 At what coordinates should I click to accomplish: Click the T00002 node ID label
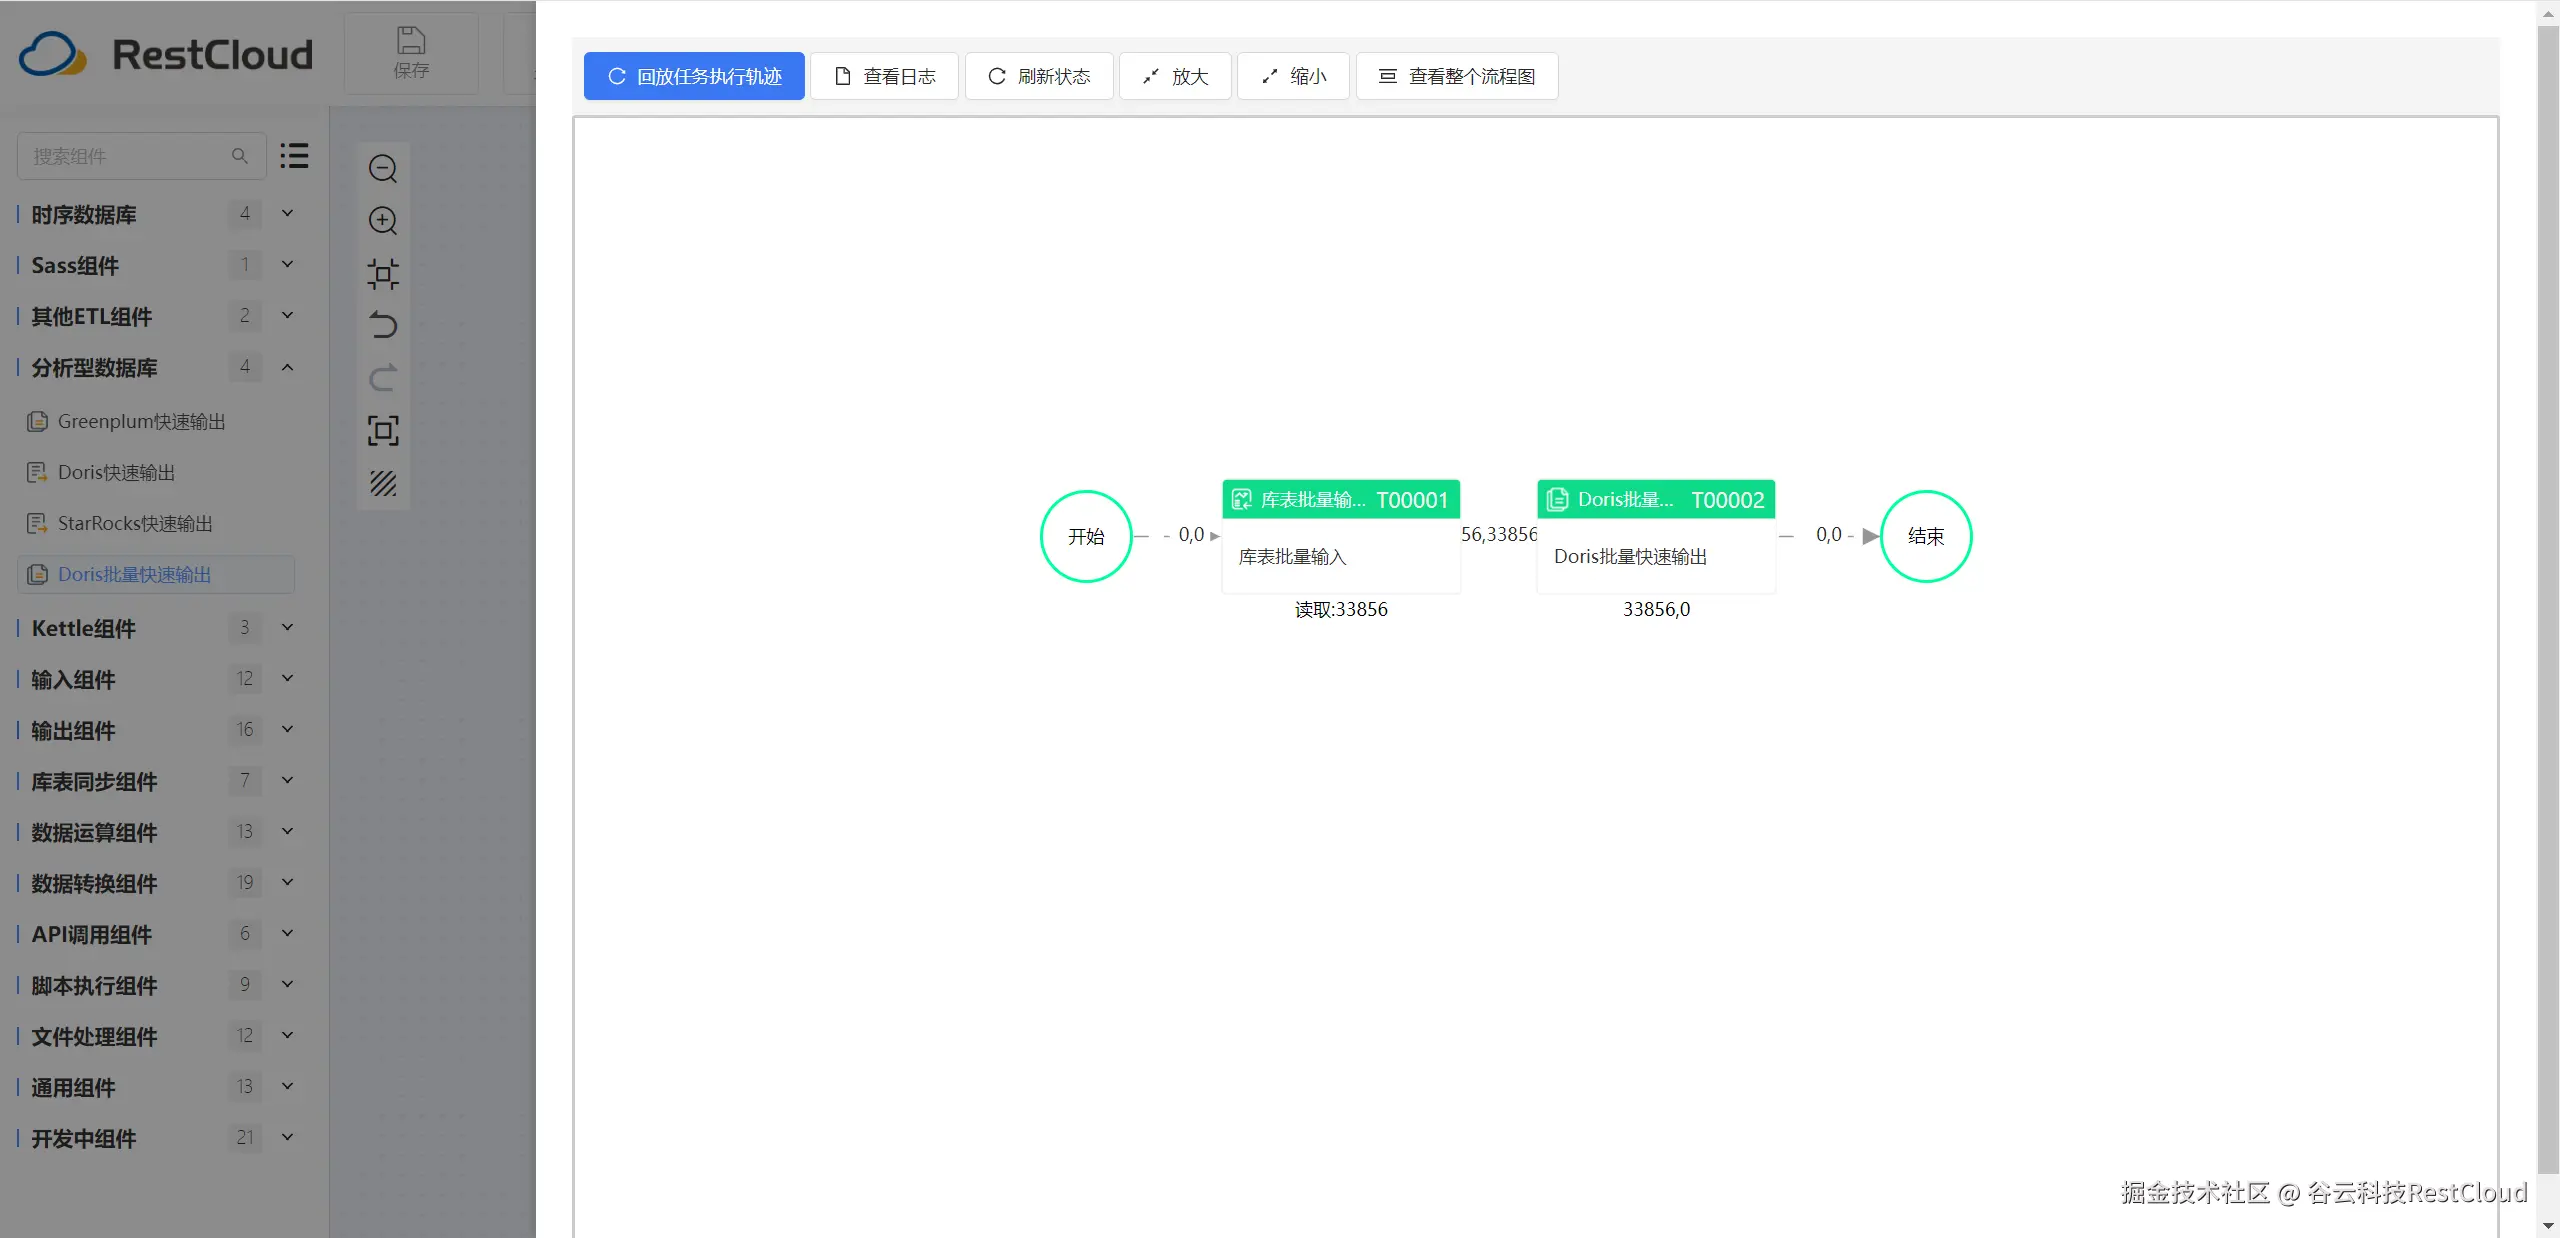pyautogui.click(x=1728, y=500)
